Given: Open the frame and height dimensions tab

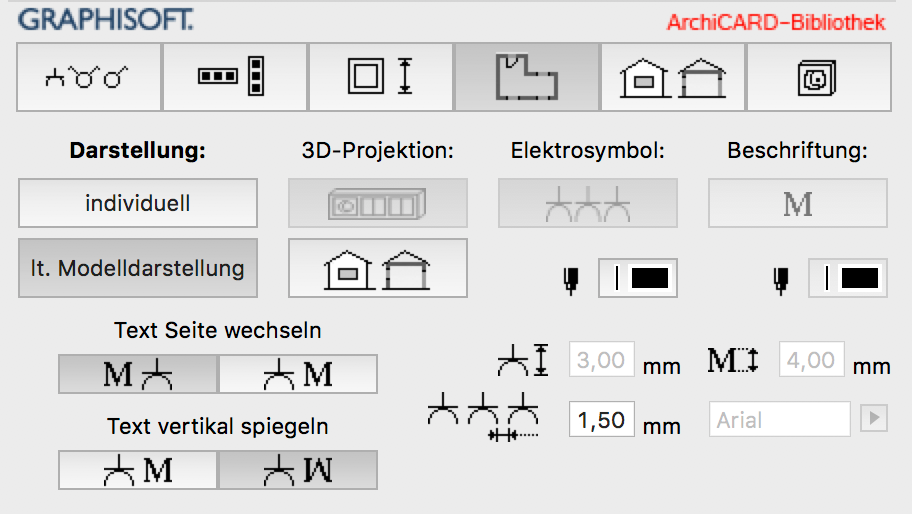Looking at the screenshot, I should 381,77.
